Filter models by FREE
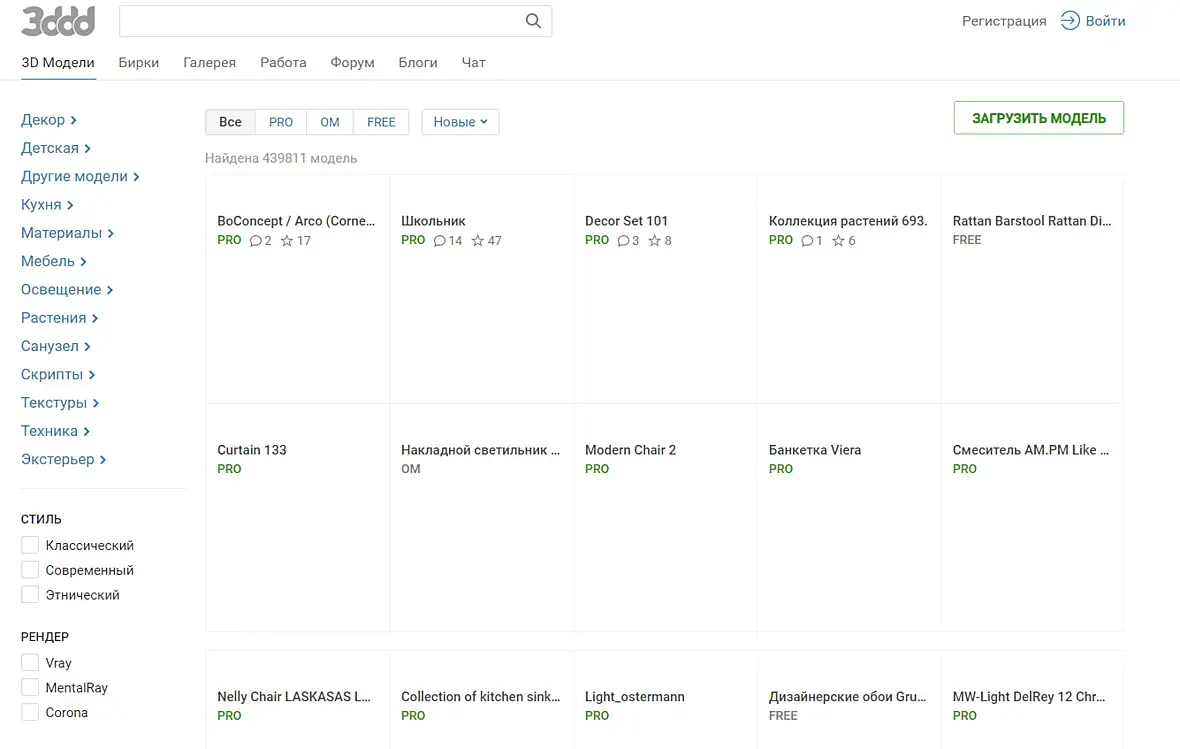Viewport: 1180px width, 749px height. [x=381, y=122]
